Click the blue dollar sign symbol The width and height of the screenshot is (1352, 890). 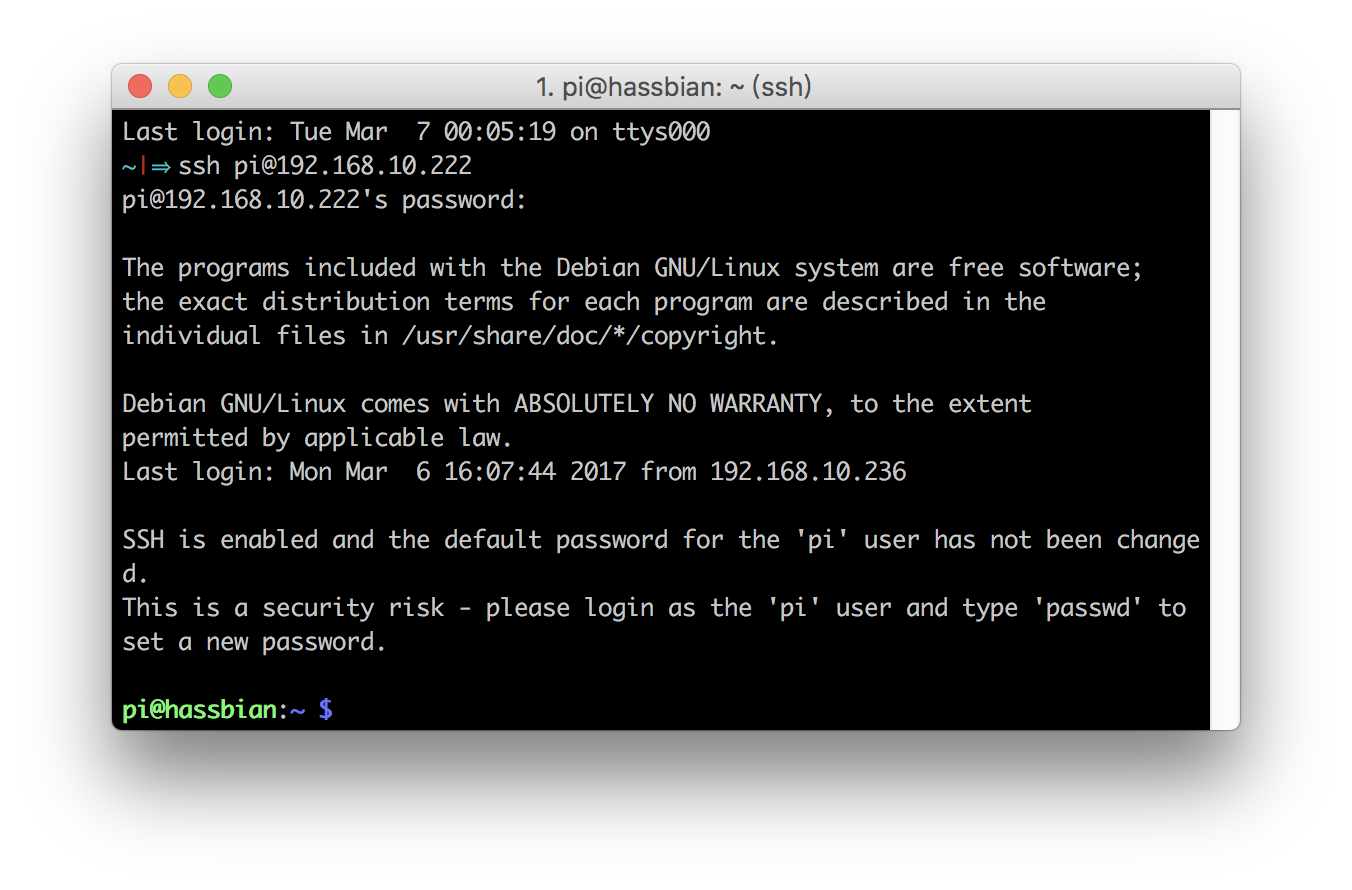(326, 710)
